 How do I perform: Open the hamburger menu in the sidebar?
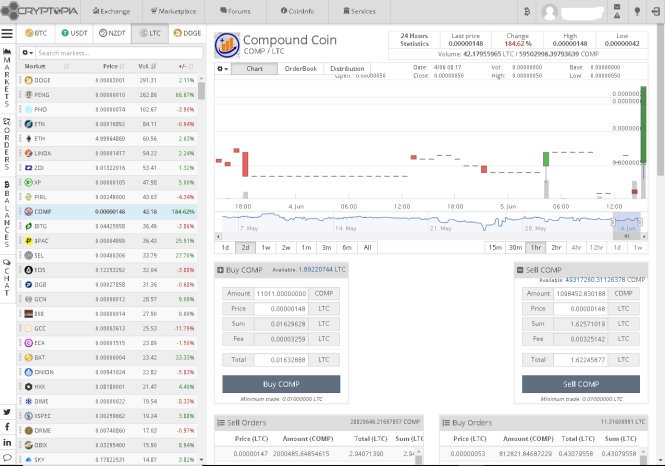7,33
